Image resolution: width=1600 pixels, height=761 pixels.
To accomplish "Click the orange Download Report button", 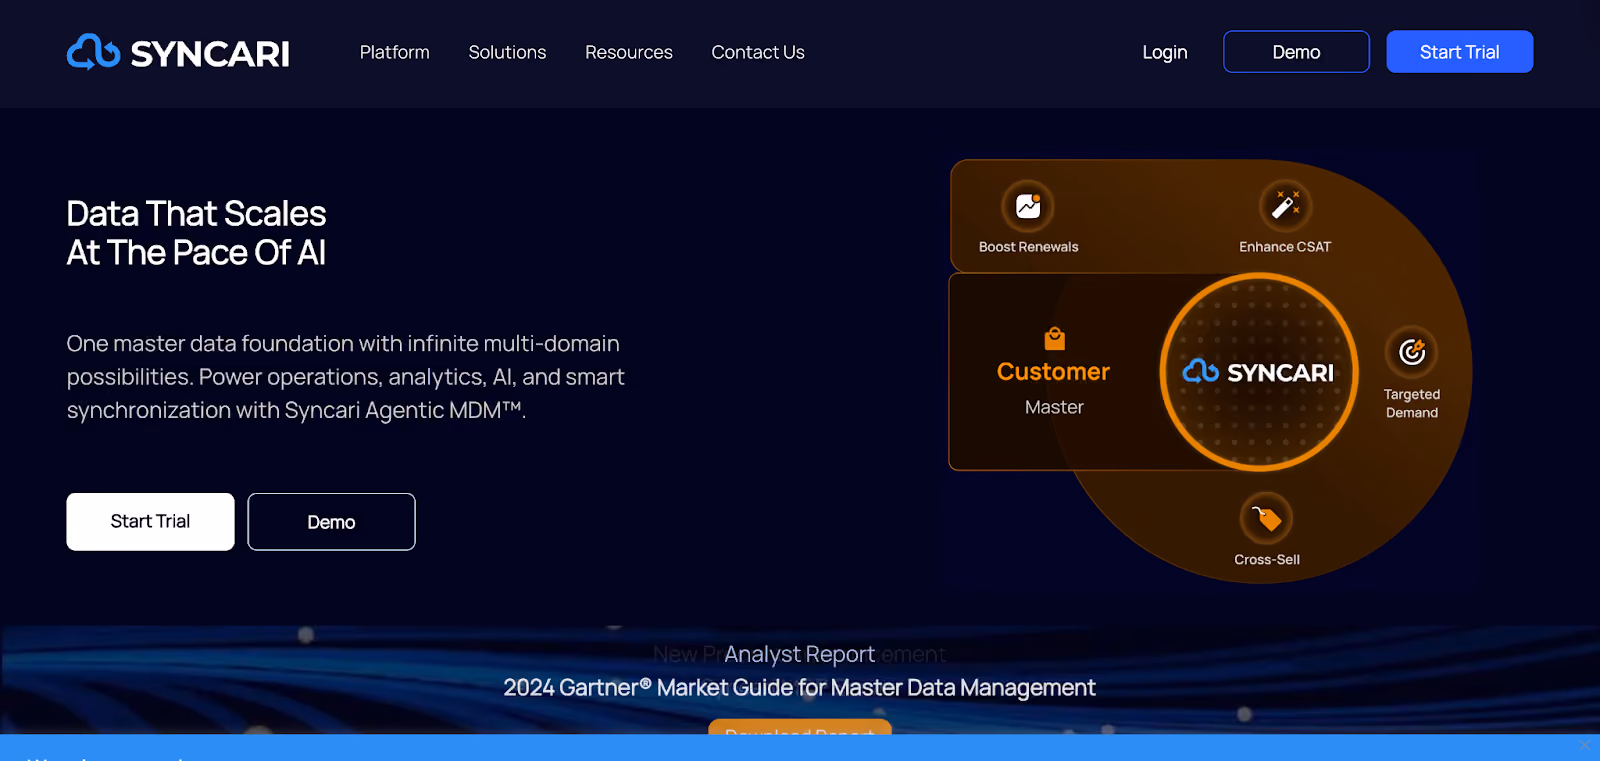I will click(800, 727).
